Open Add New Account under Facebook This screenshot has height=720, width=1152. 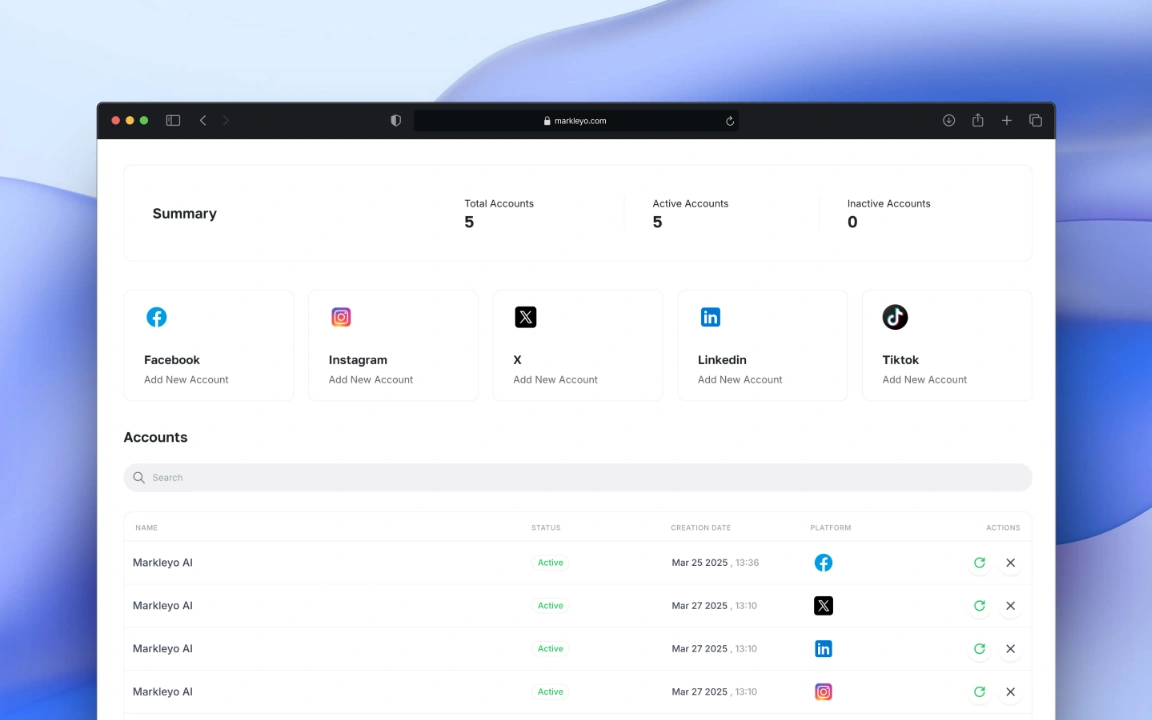point(186,379)
